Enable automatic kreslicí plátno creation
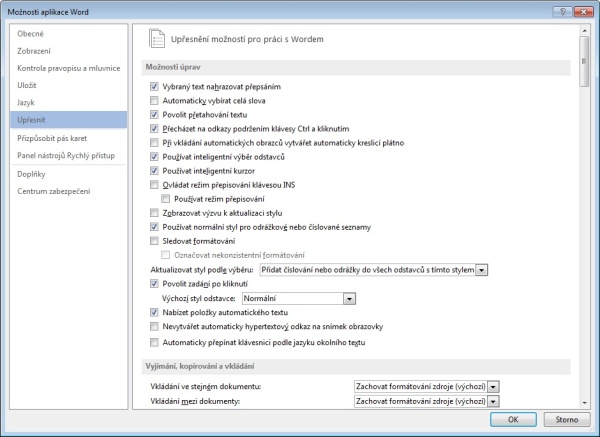The width and height of the screenshot is (600, 437). point(154,143)
